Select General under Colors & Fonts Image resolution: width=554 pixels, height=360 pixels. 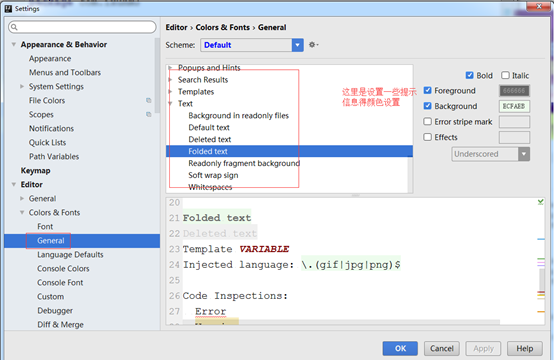[51, 241]
